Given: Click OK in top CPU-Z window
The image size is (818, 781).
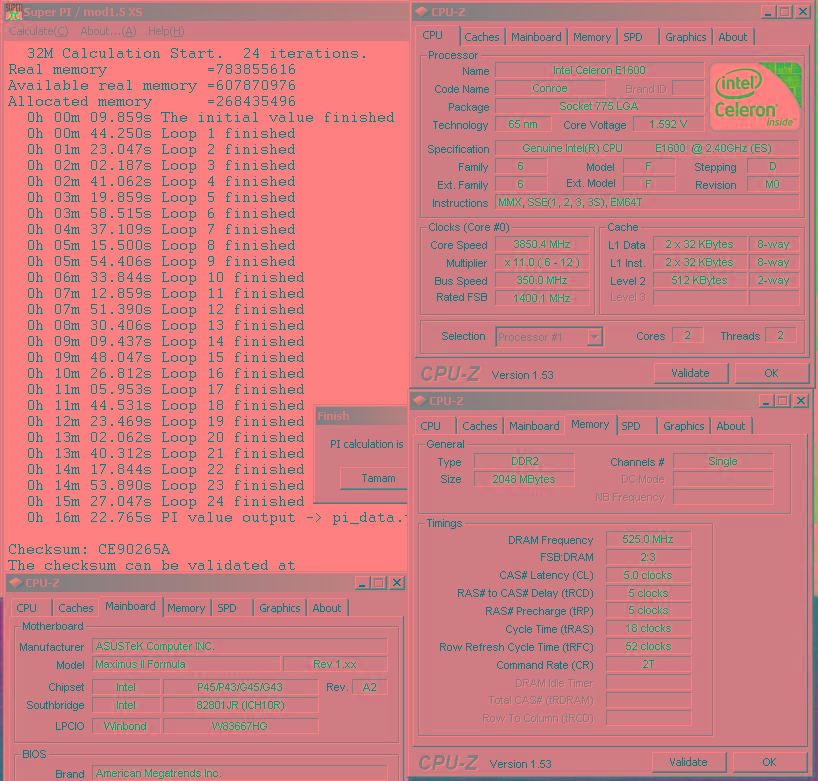Looking at the screenshot, I should click(x=771, y=374).
